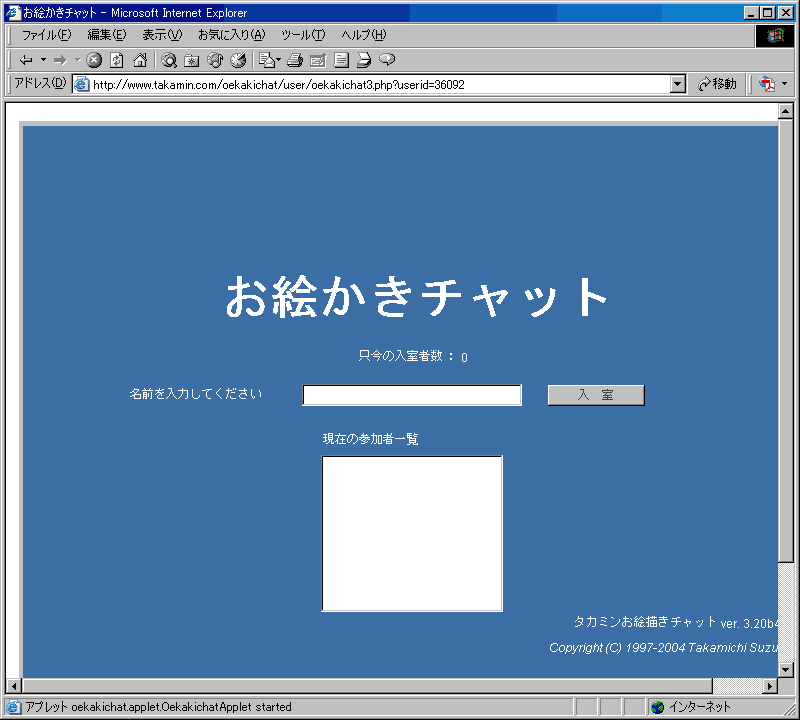Click the Mail envelope icon
The image size is (800, 720).
[x=266, y=60]
